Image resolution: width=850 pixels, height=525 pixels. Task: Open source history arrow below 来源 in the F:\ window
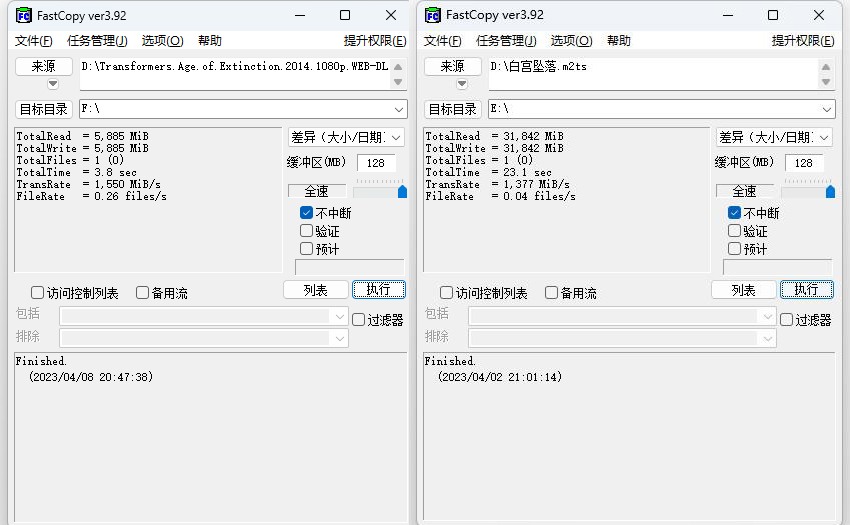click(x=52, y=84)
